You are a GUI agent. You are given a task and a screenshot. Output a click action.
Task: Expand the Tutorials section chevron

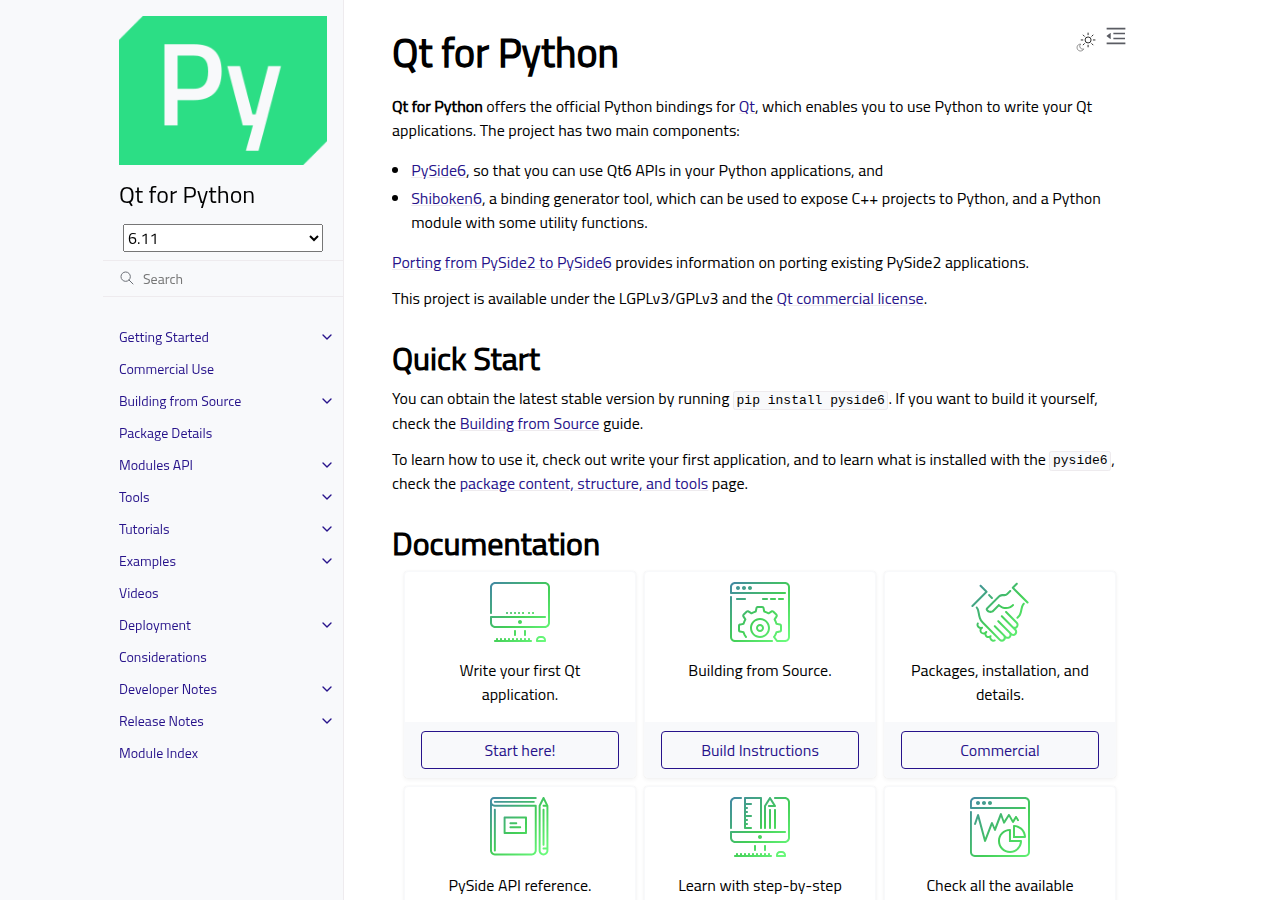(327, 529)
